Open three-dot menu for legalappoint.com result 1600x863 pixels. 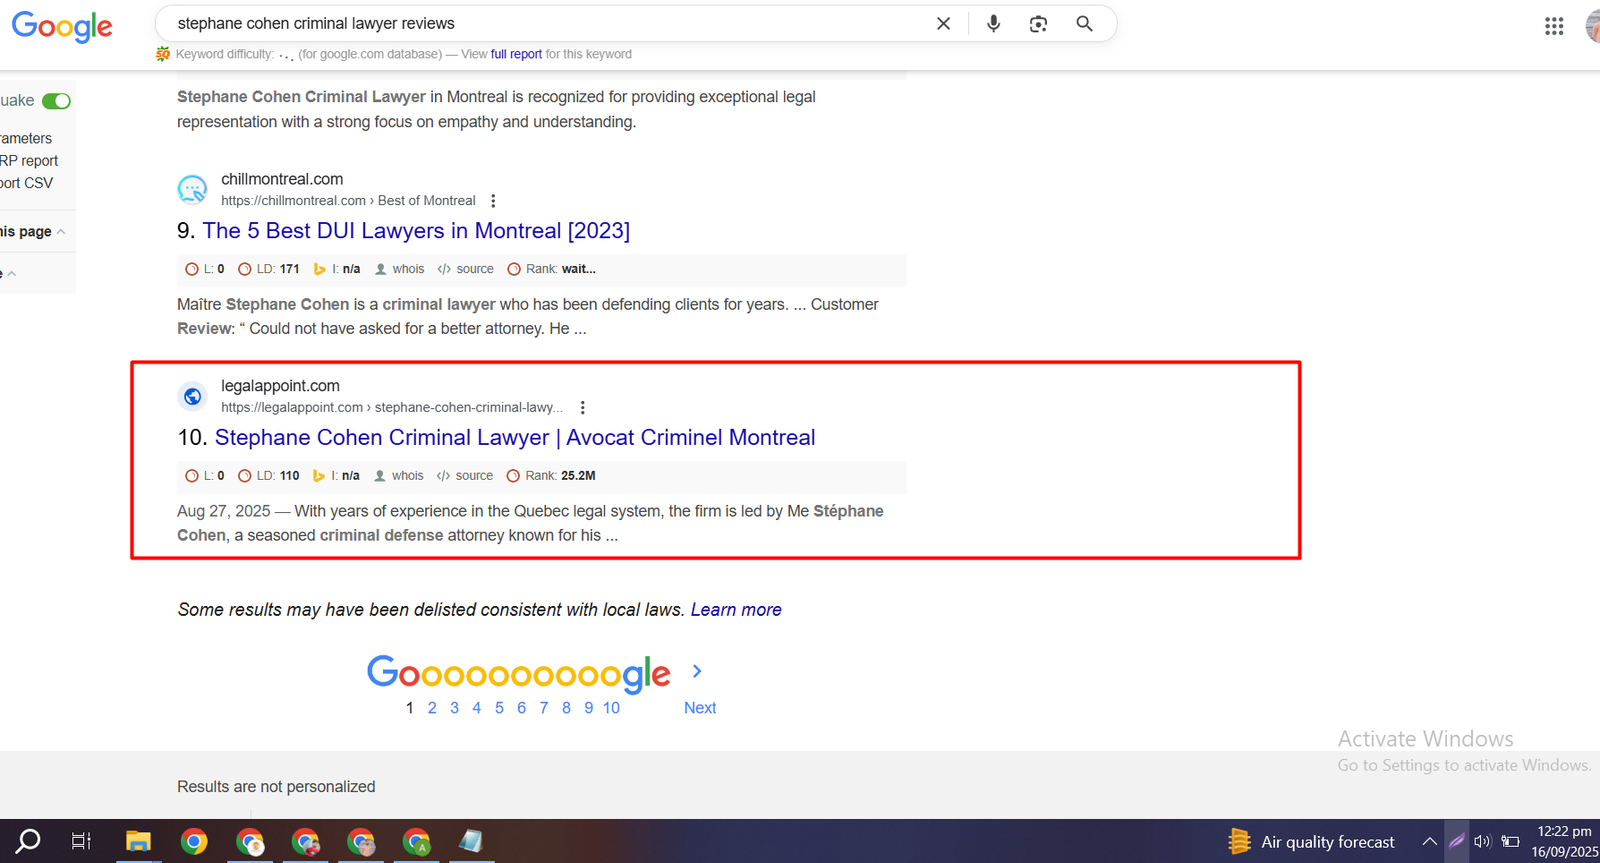click(x=583, y=408)
